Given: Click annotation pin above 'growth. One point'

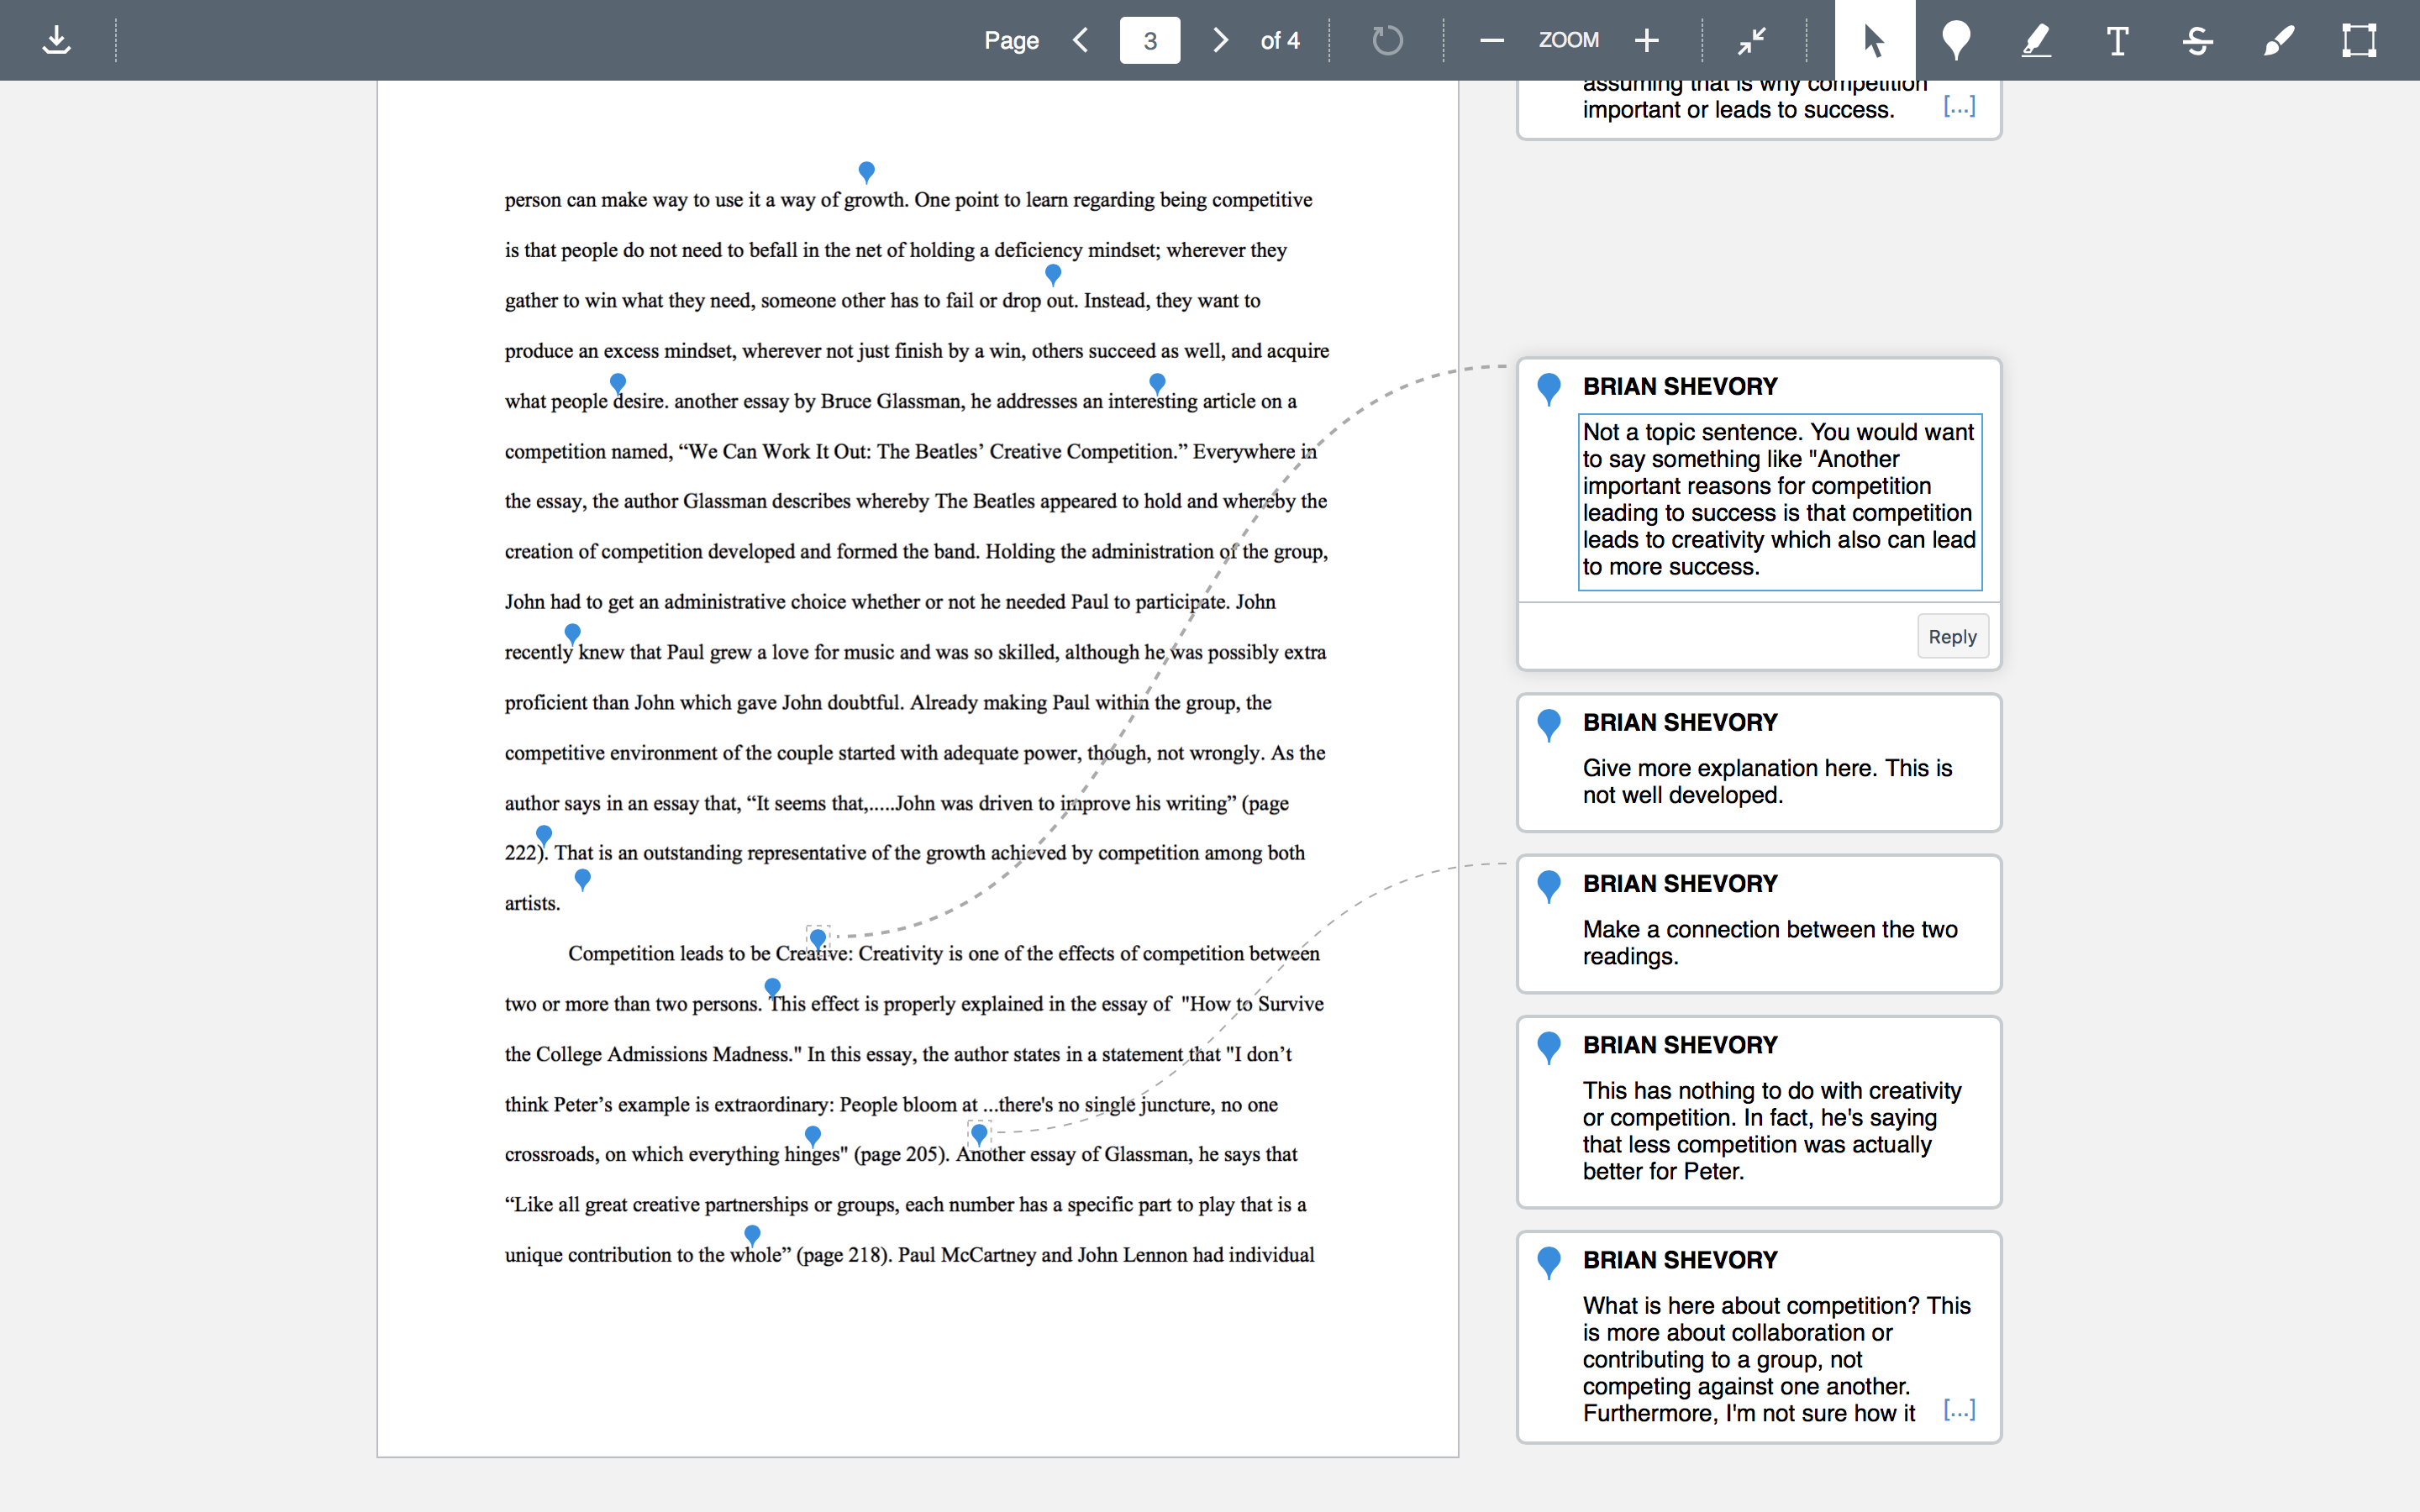Looking at the screenshot, I should 867,171.
